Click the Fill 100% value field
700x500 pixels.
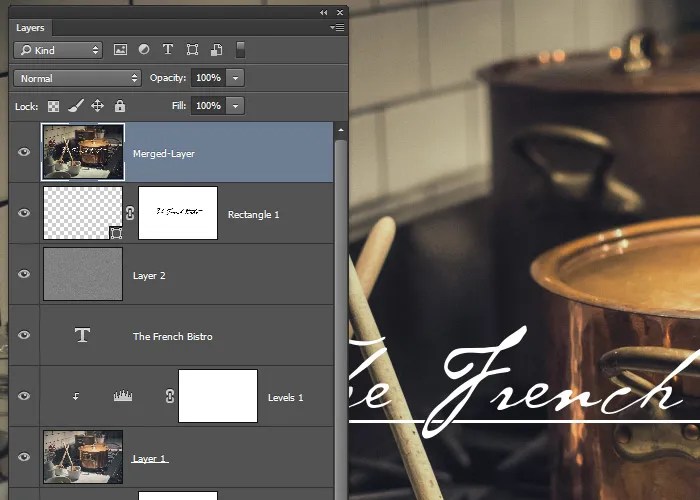tap(208, 106)
